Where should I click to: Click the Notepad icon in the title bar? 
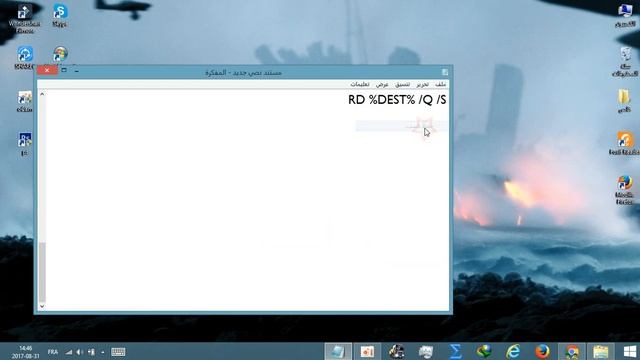click(x=445, y=72)
